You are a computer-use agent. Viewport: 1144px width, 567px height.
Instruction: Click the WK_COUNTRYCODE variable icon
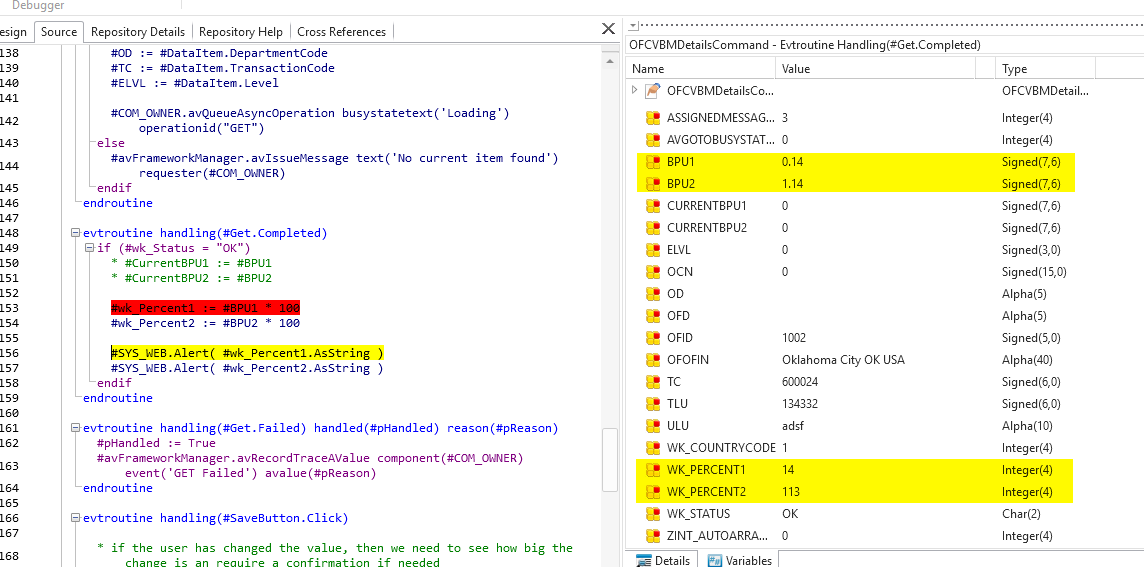[653, 447]
